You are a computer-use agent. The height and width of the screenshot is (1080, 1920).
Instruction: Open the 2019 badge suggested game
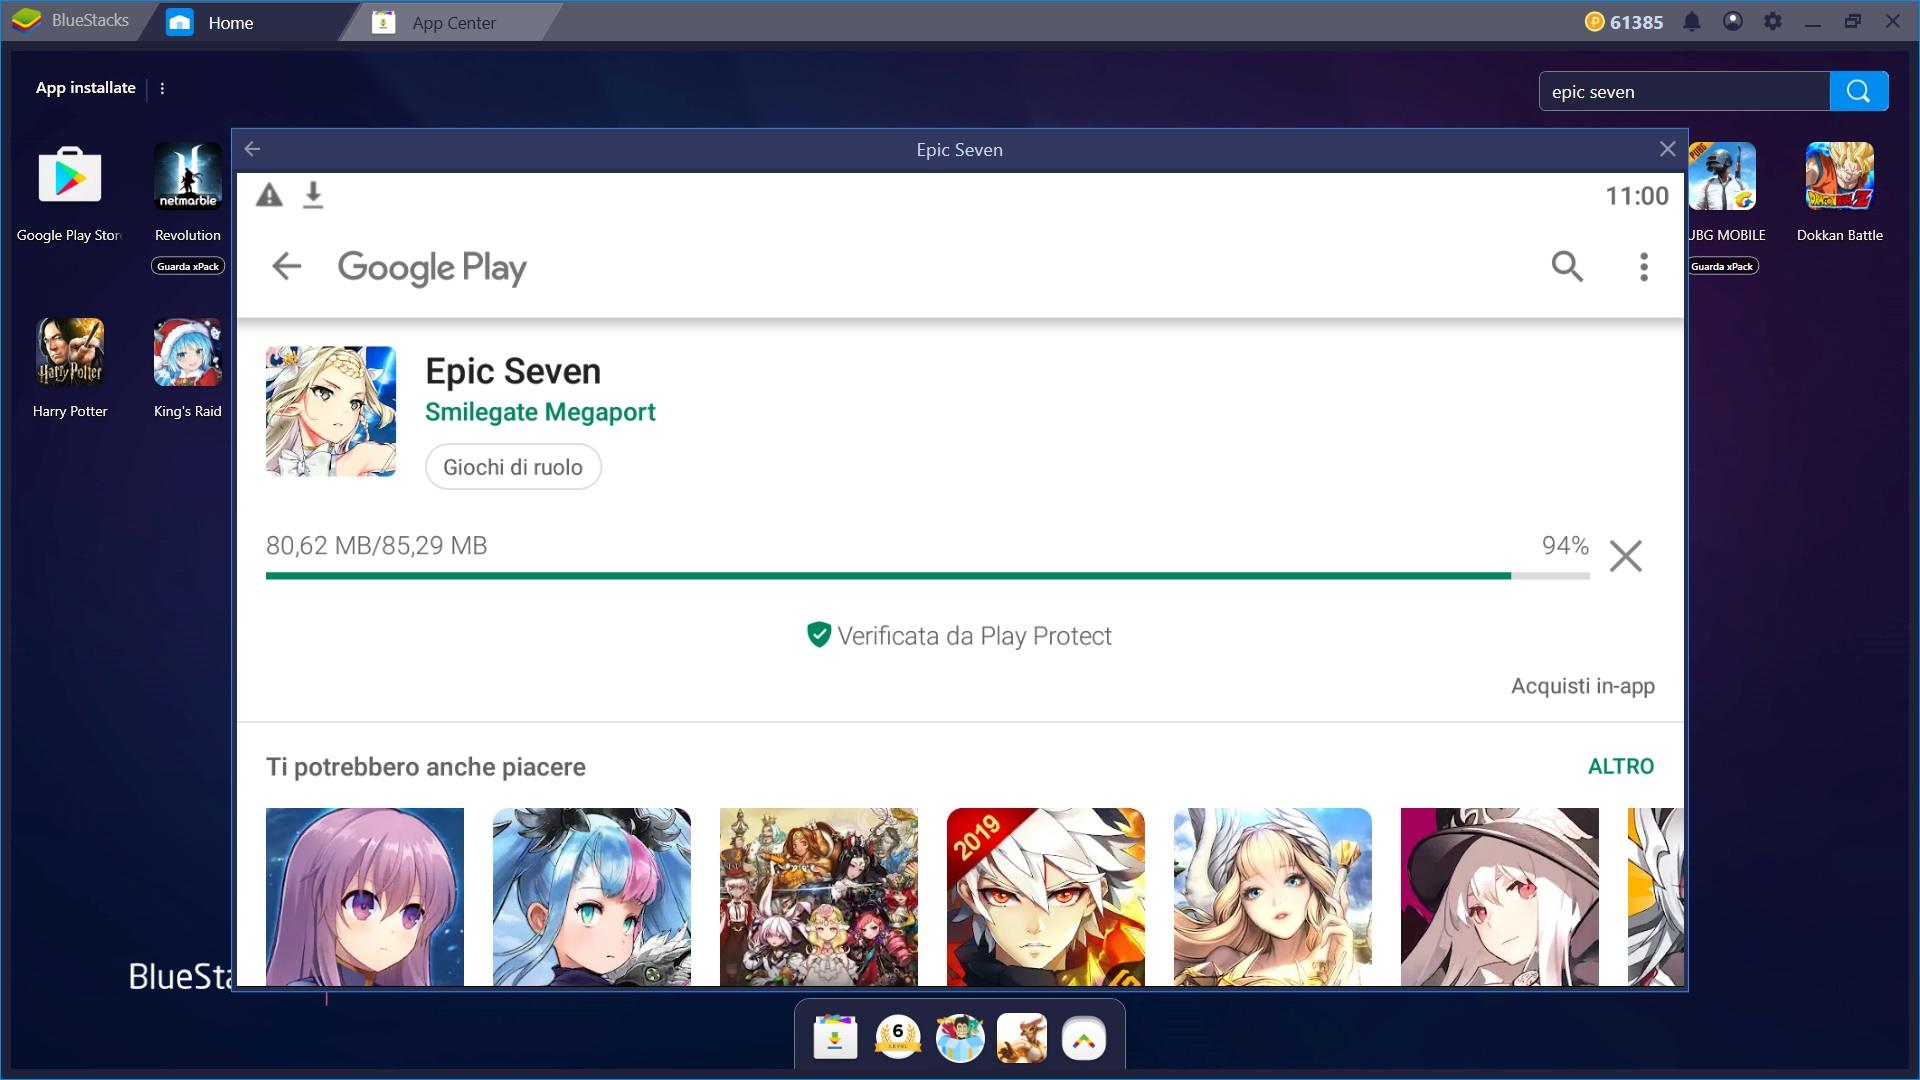[1046, 897]
